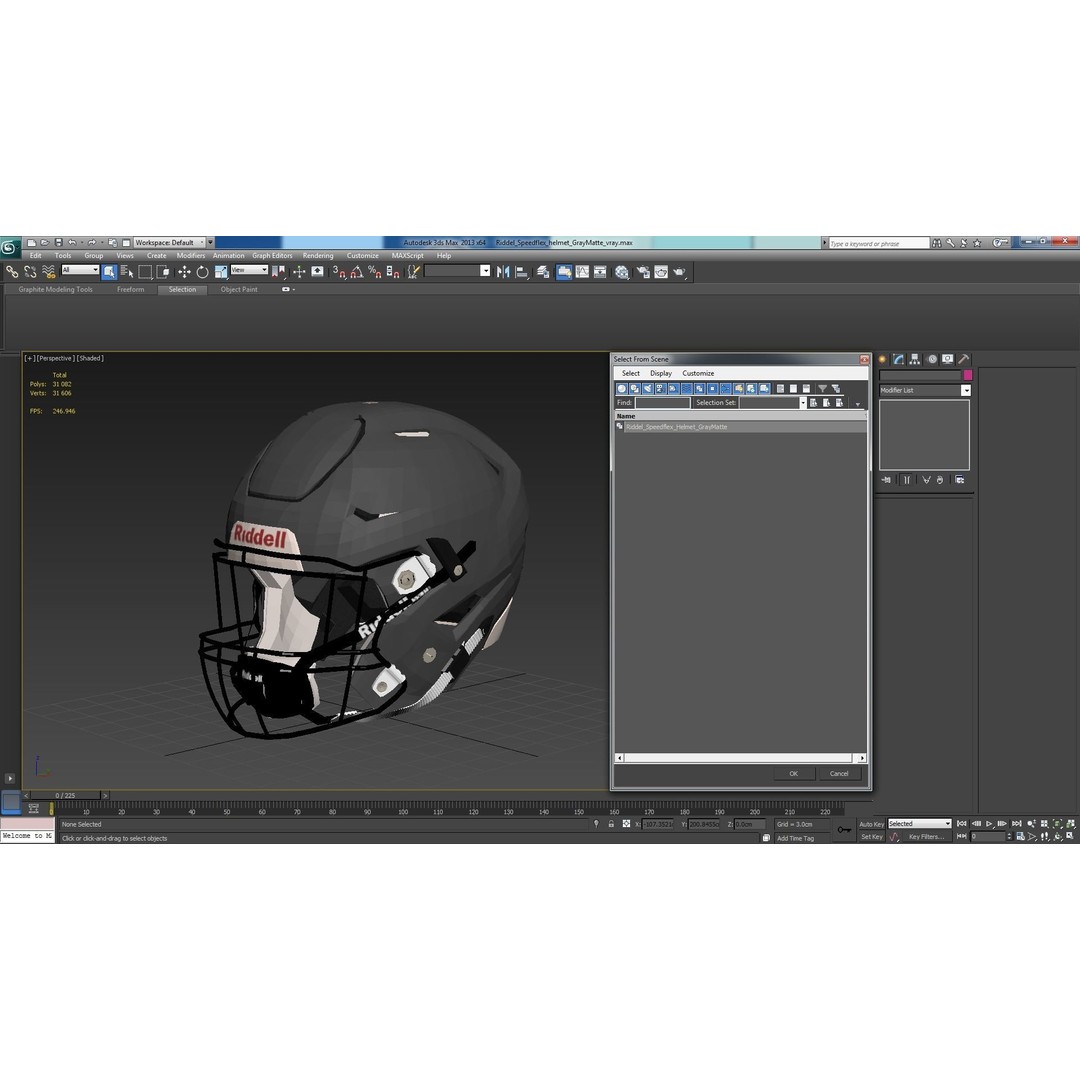
Task: Toggle Auto Key animation mode
Action: click(871, 824)
